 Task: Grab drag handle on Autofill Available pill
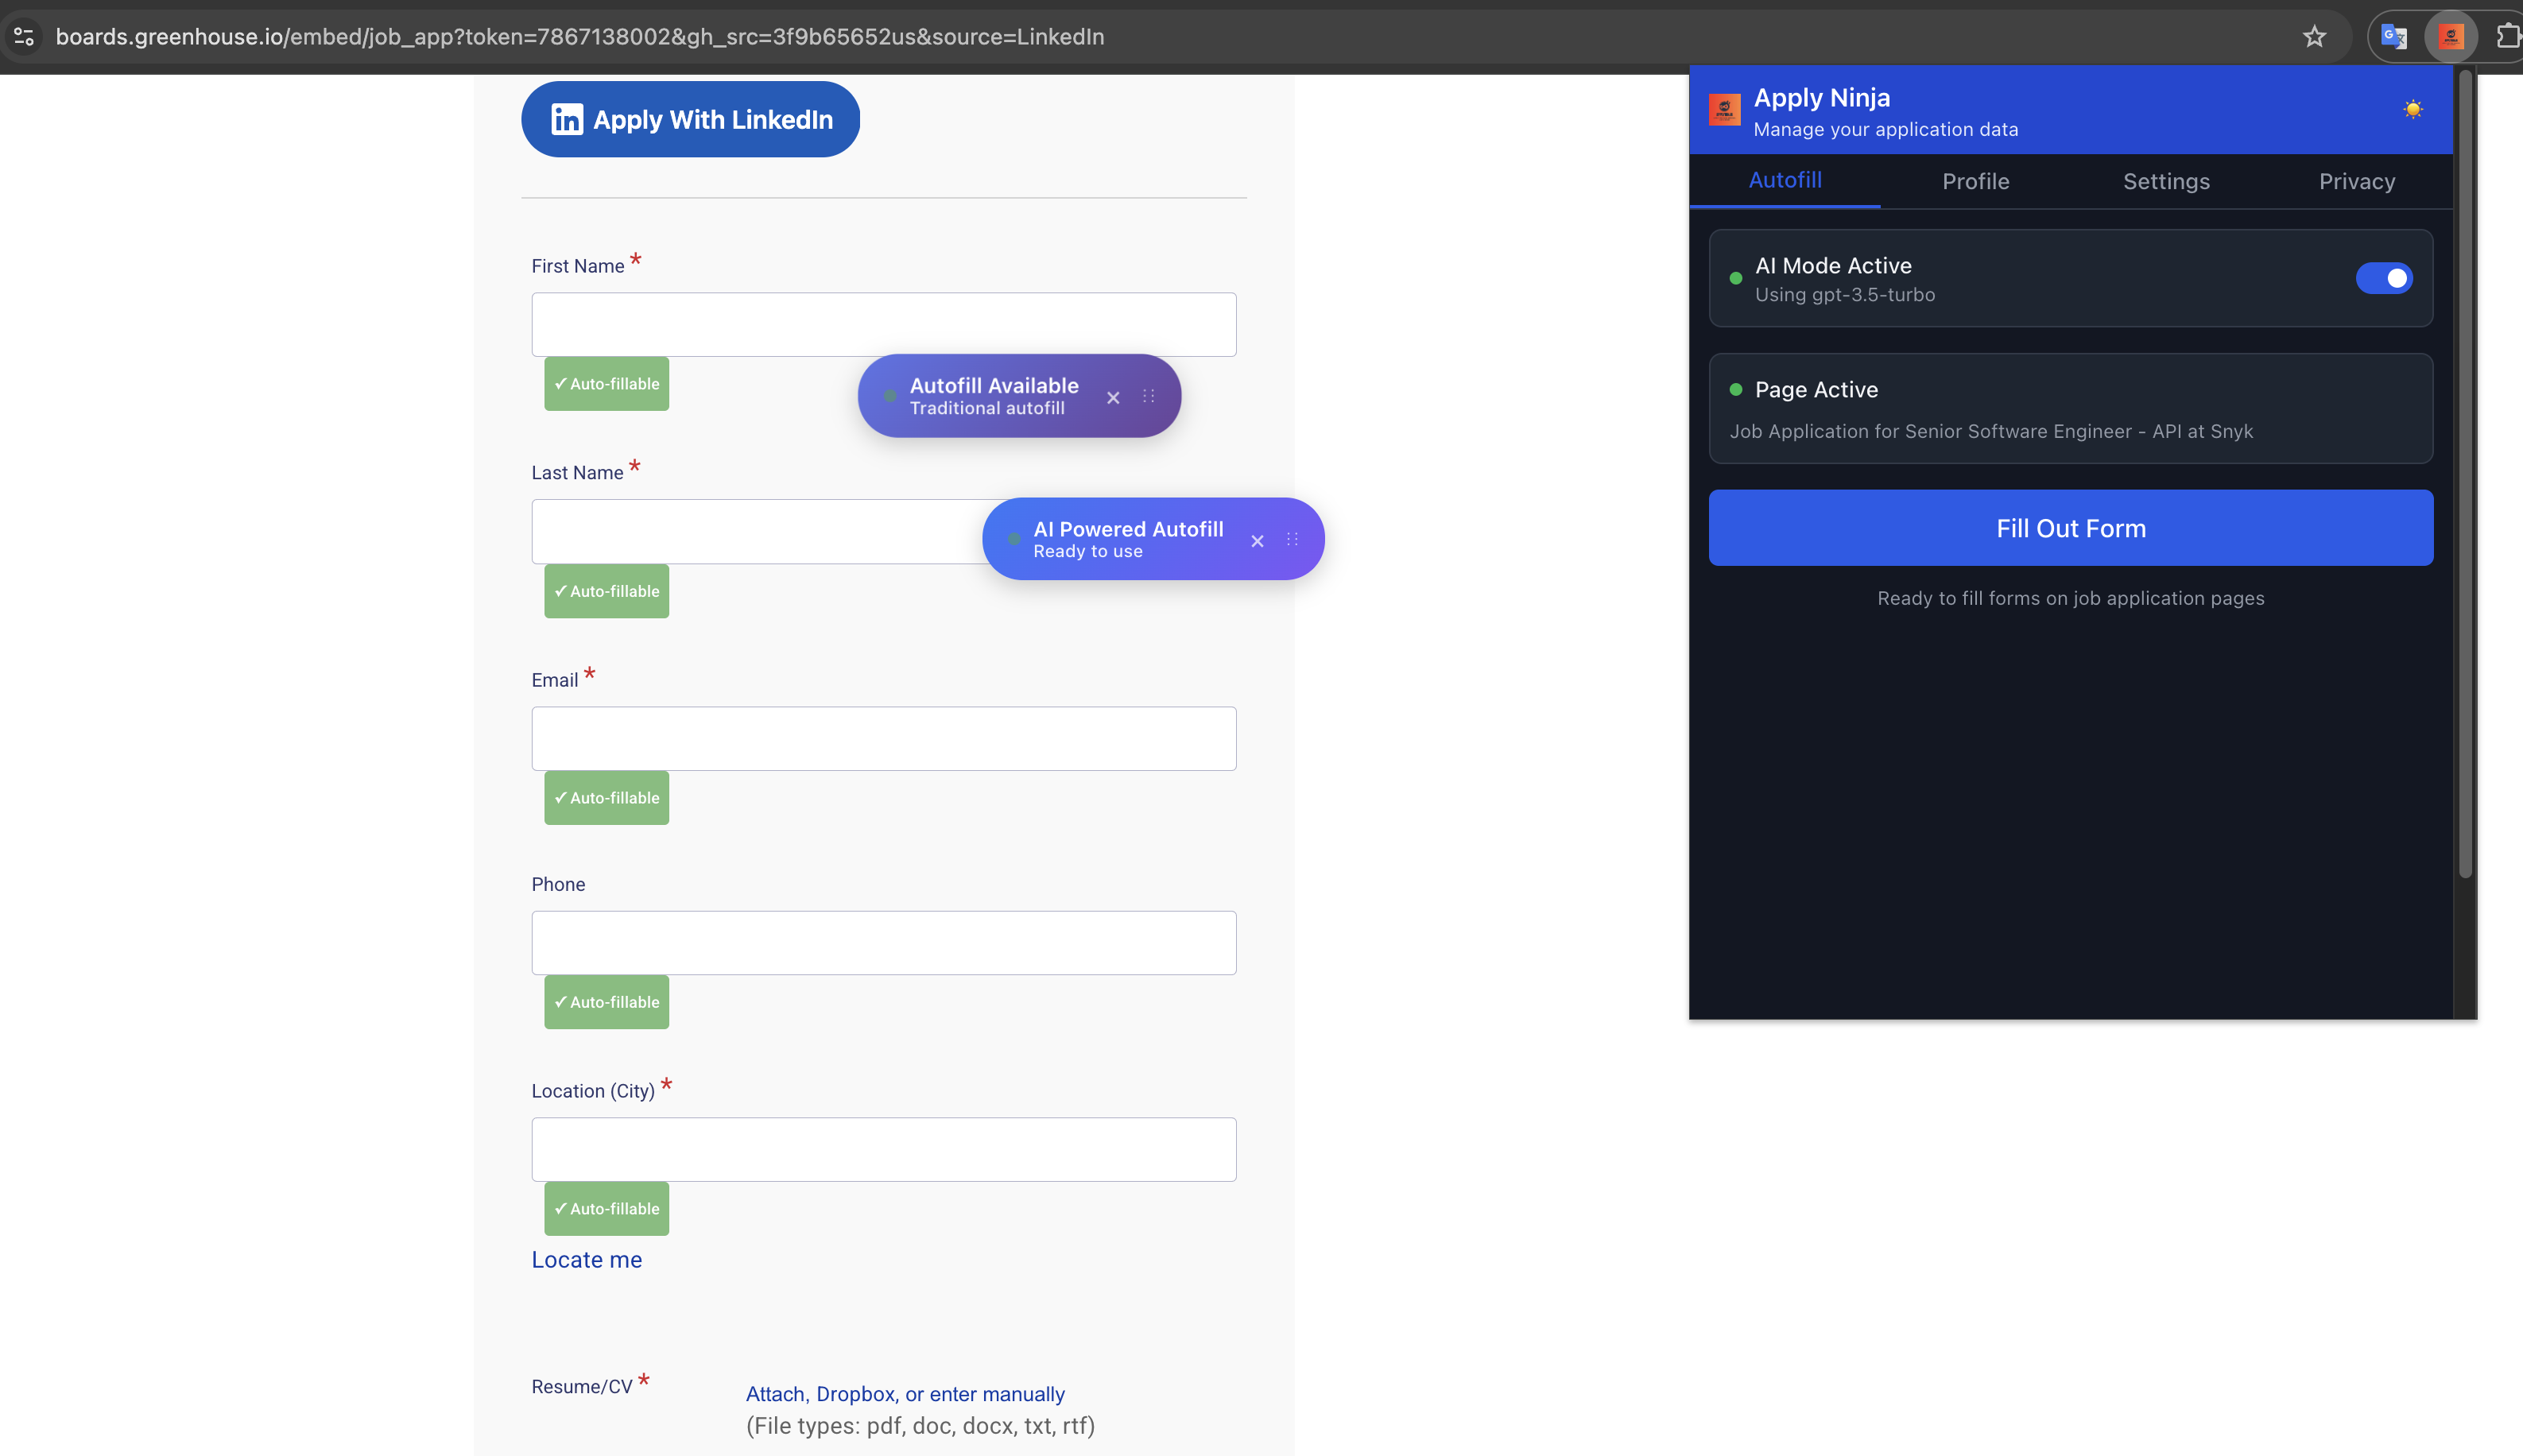point(1149,396)
